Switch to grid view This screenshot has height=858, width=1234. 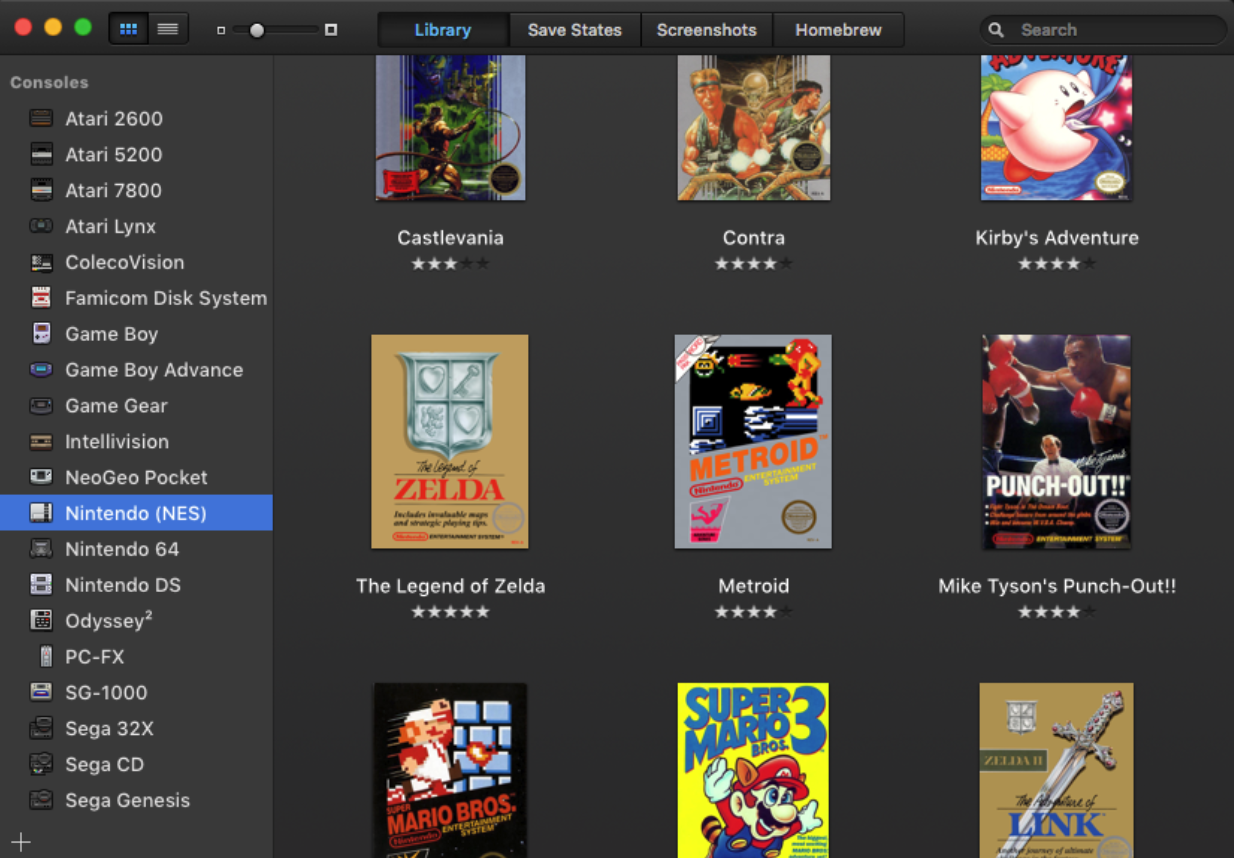pos(129,29)
